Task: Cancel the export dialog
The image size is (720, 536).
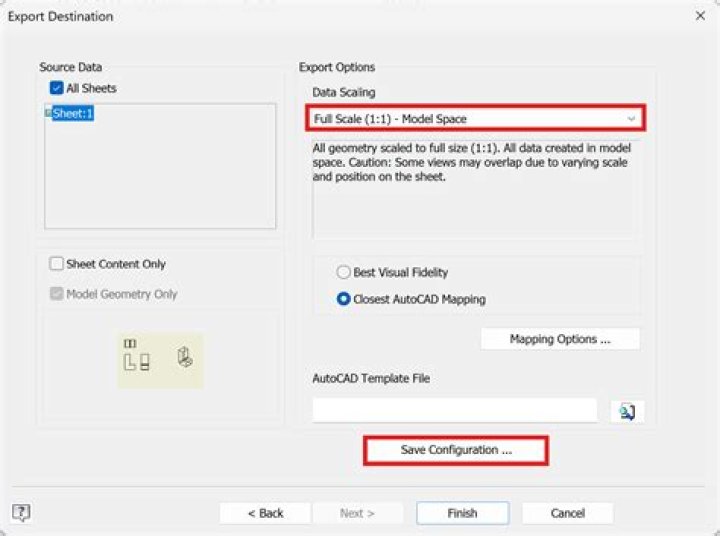Action: tap(568, 513)
